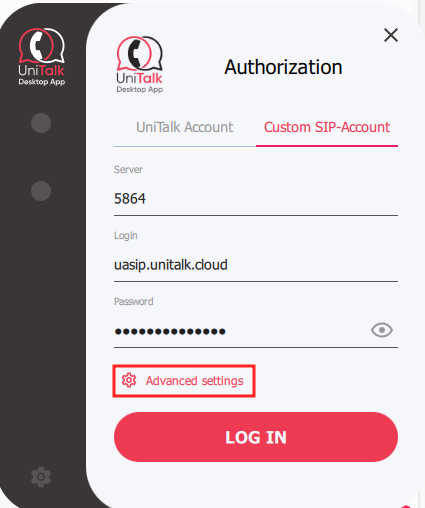Screen dimensions: 425x508
Task: Click the Authorization heading text
Action: pyautogui.click(x=283, y=67)
